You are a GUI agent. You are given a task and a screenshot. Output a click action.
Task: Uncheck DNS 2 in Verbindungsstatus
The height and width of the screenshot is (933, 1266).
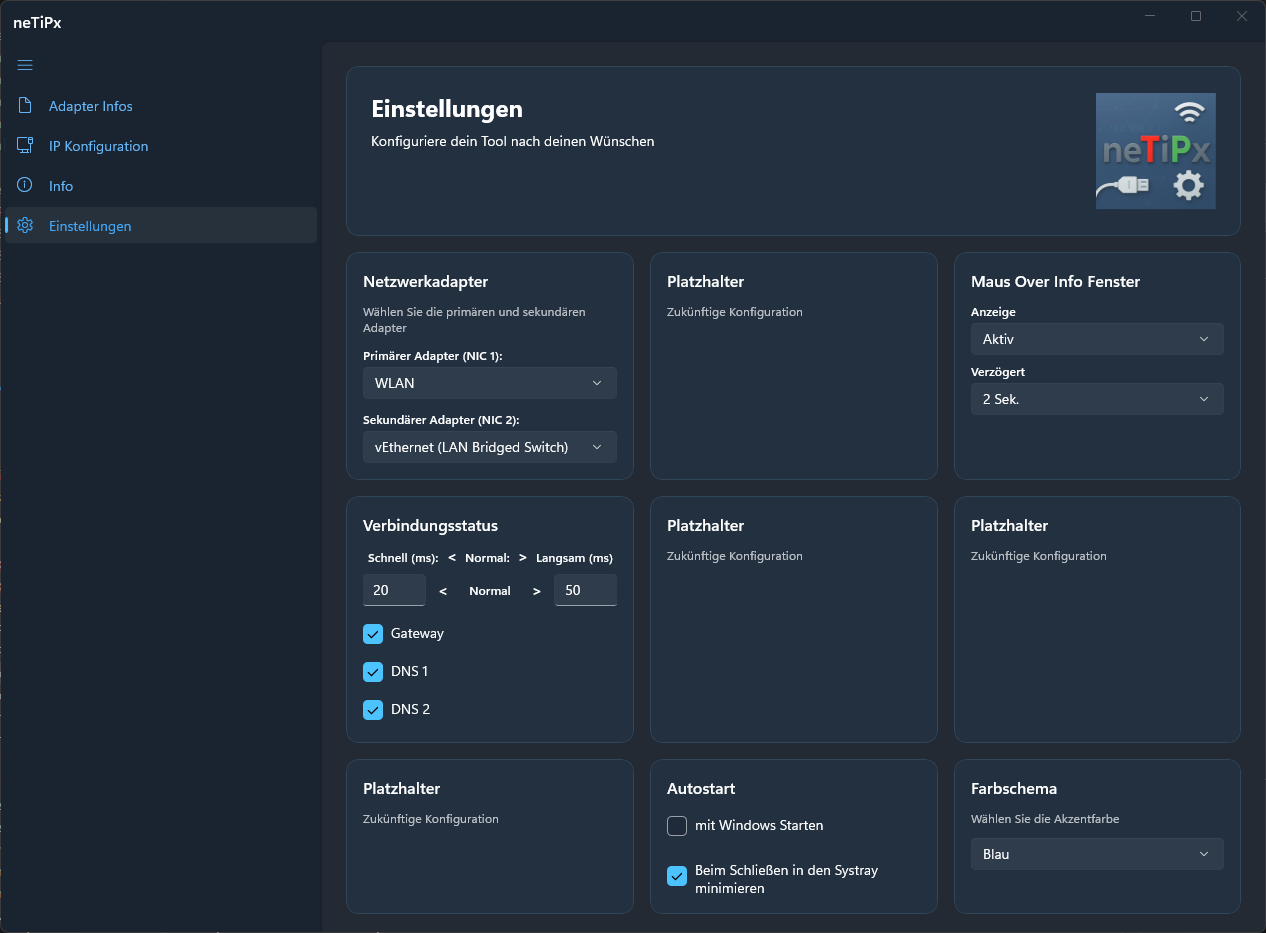point(373,709)
